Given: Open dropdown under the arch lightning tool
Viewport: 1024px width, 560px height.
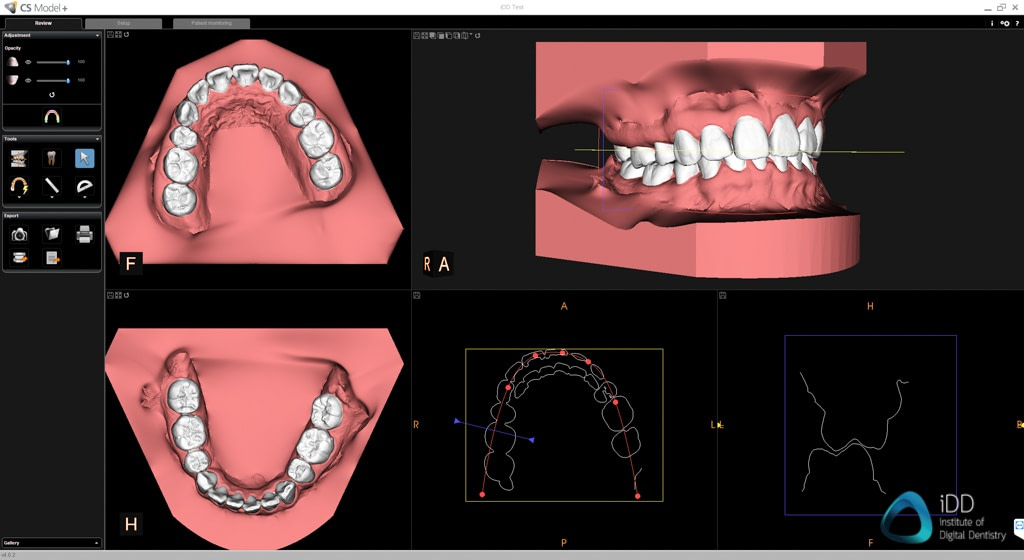Looking at the screenshot, I should [x=19, y=196].
